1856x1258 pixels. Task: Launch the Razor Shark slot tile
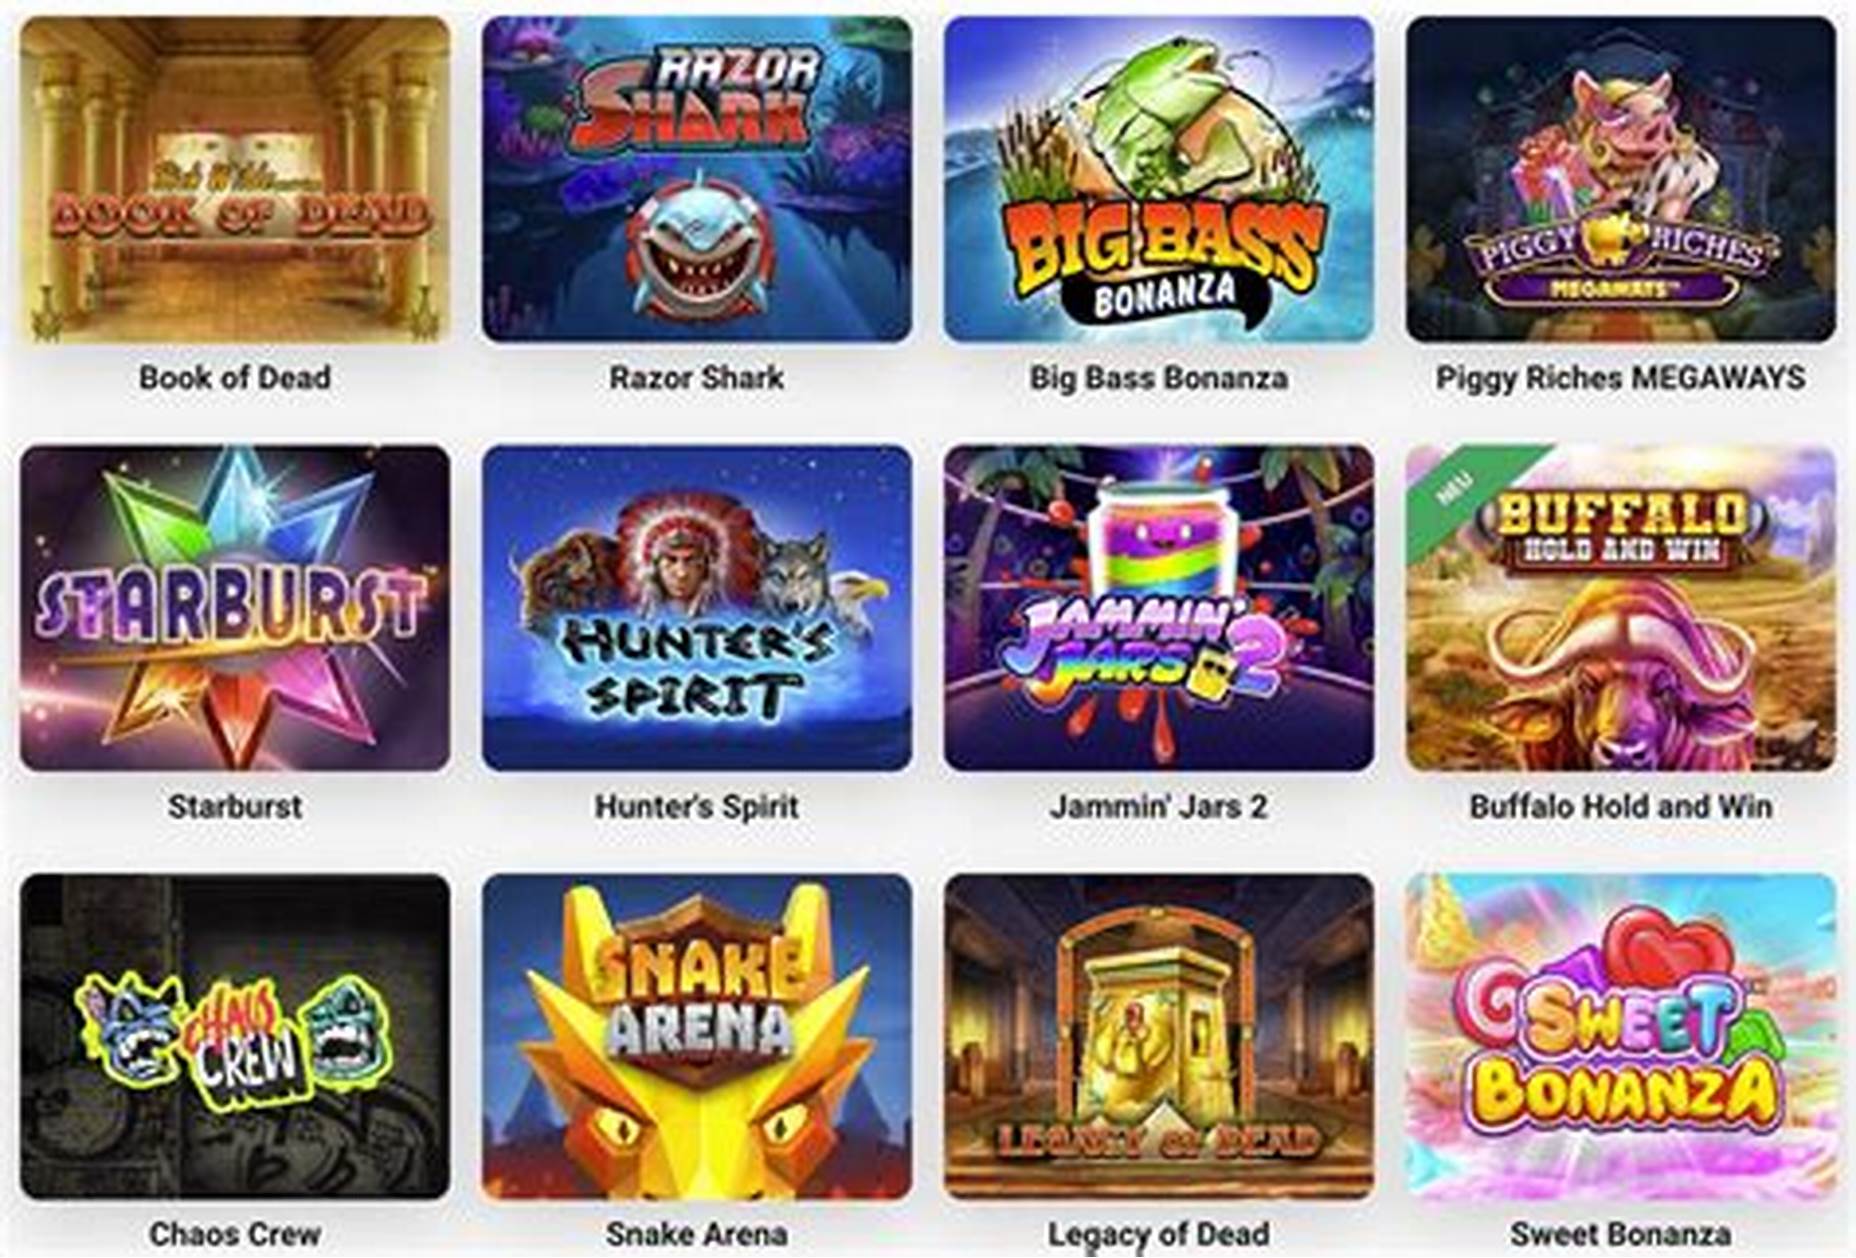pyautogui.click(x=697, y=179)
